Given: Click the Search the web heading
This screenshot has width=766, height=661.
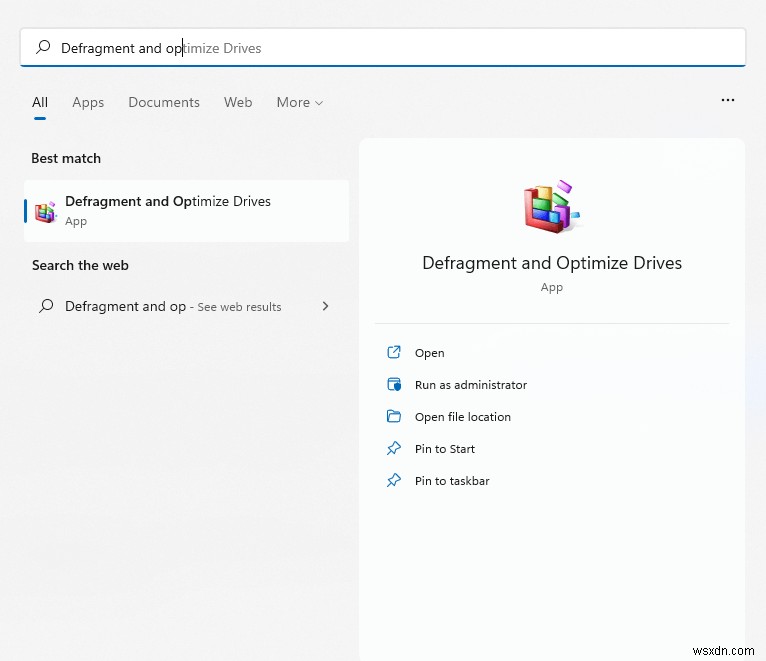Looking at the screenshot, I should [x=80, y=265].
